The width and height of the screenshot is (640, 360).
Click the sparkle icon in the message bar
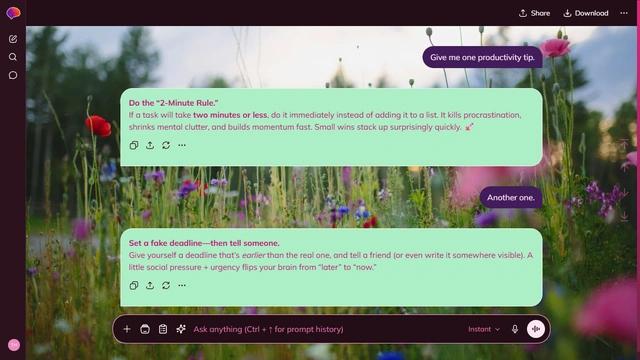pyautogui.click(x=181, y=329)
